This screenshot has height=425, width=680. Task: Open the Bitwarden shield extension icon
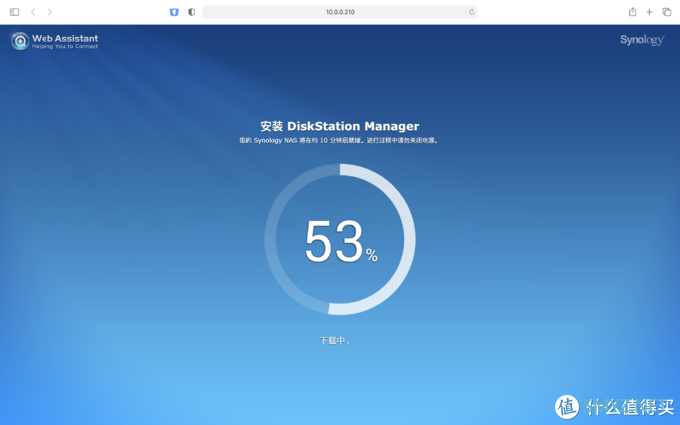coord(174,12)
